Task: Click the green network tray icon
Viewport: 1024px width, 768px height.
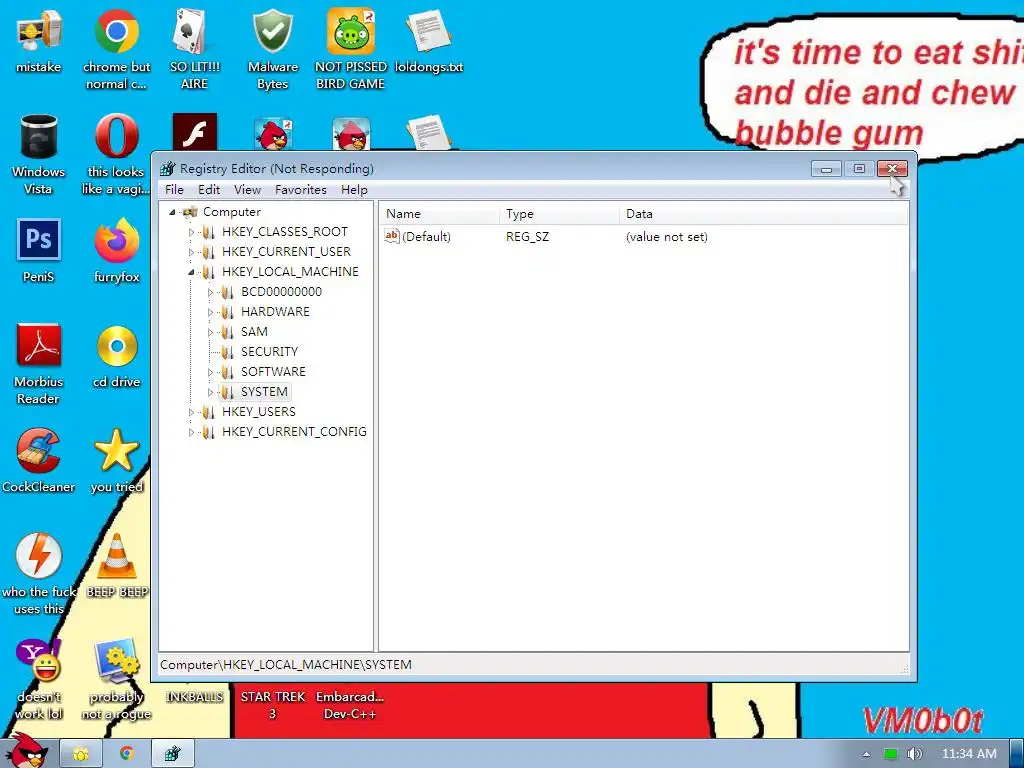Action: click(x=891, y=754)
